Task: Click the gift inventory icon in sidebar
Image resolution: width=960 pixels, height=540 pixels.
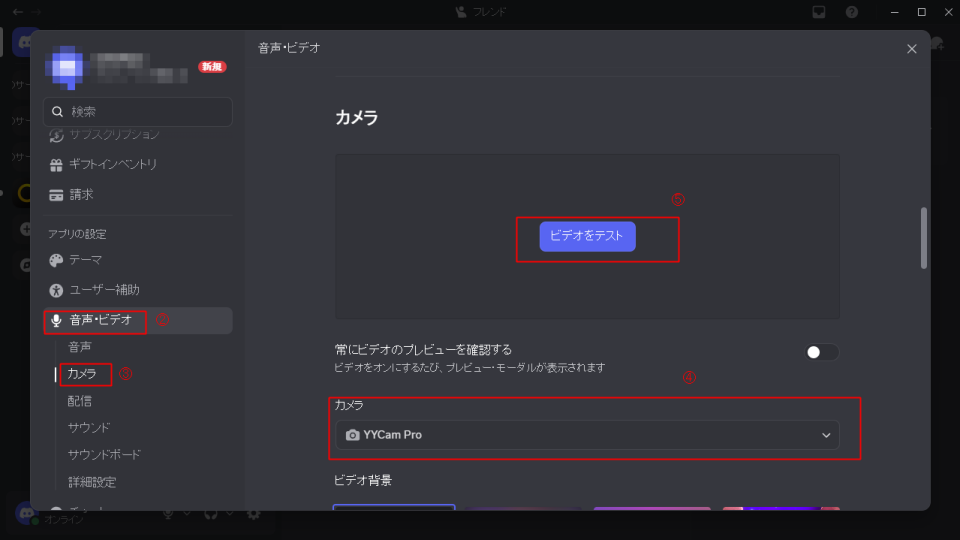Action: coord(57,164)
